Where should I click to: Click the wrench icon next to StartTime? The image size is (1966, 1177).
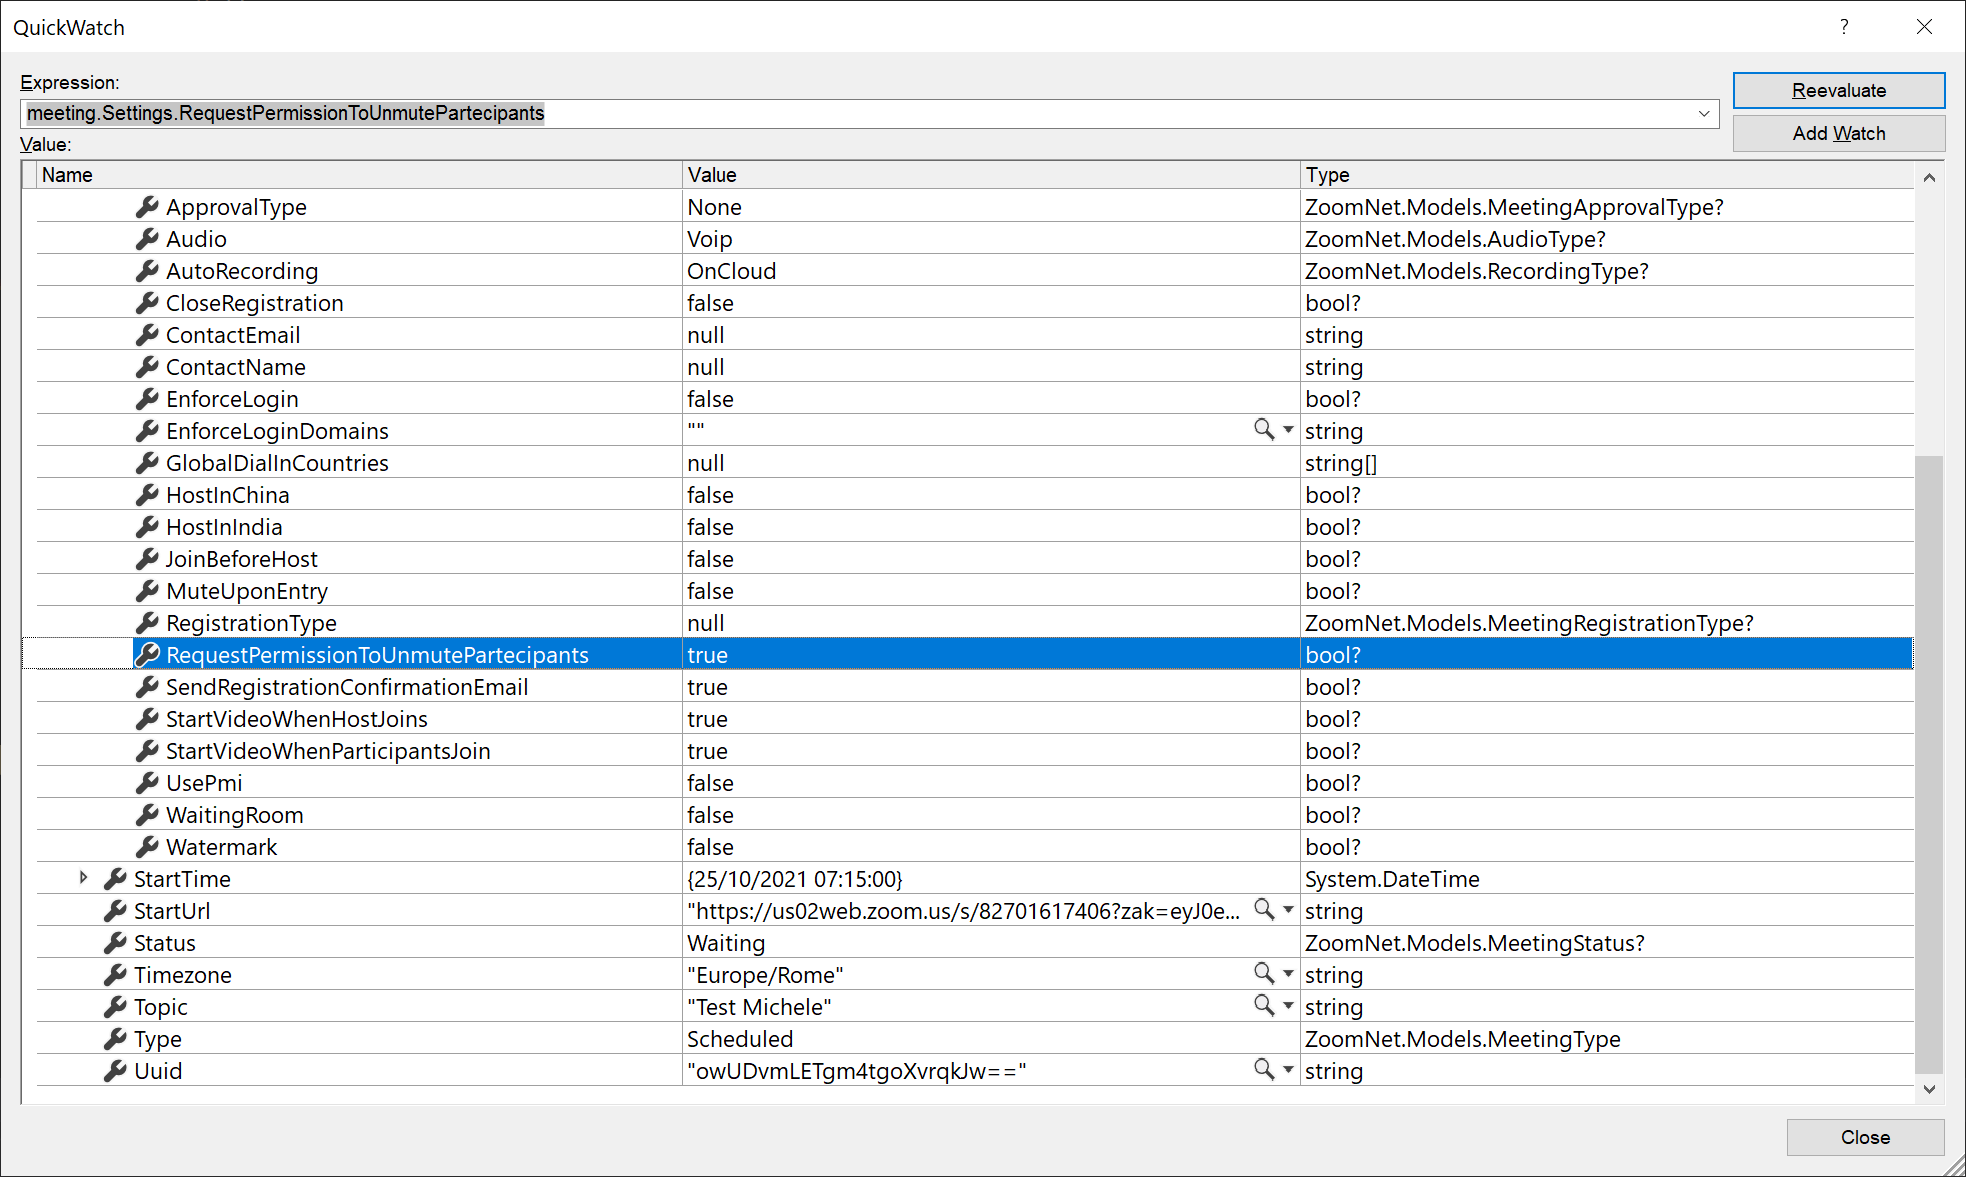[x=113, y=878]
